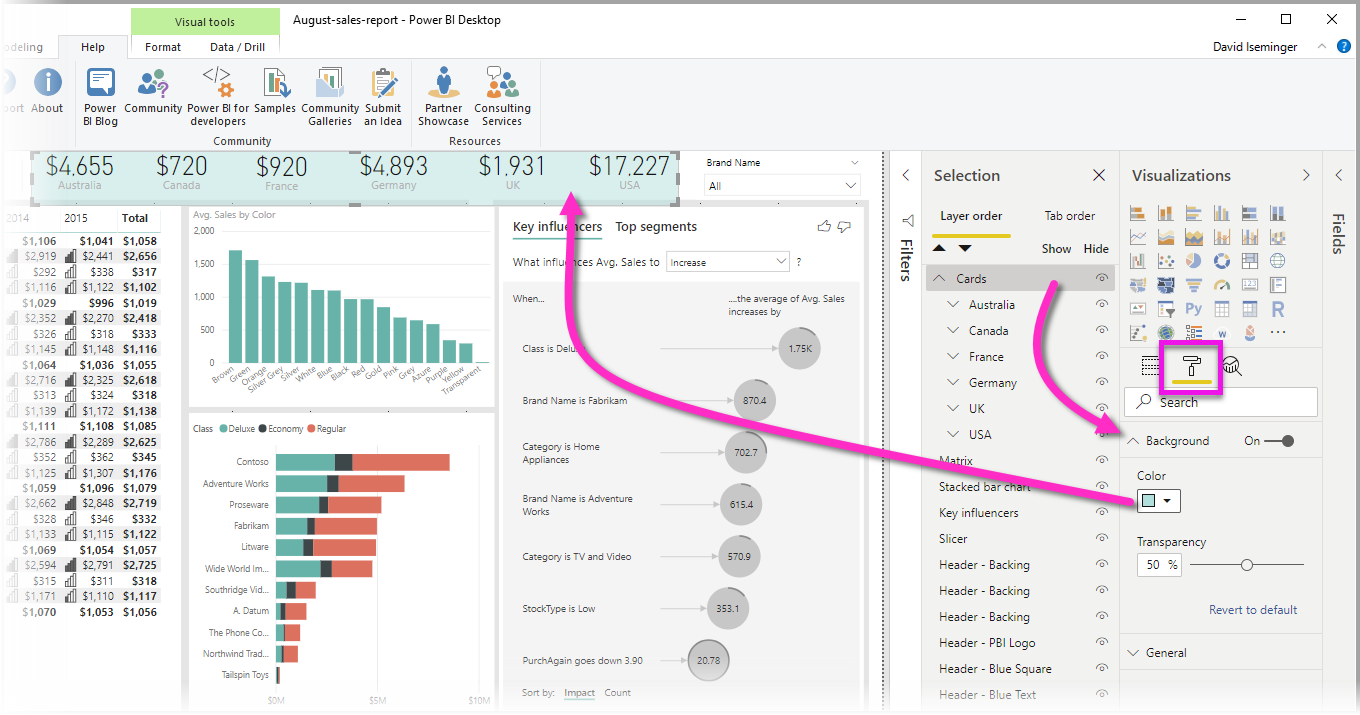Select the stacked bar chart visual
This screenshot has width=1360, height=715.
coord(1137,212)
